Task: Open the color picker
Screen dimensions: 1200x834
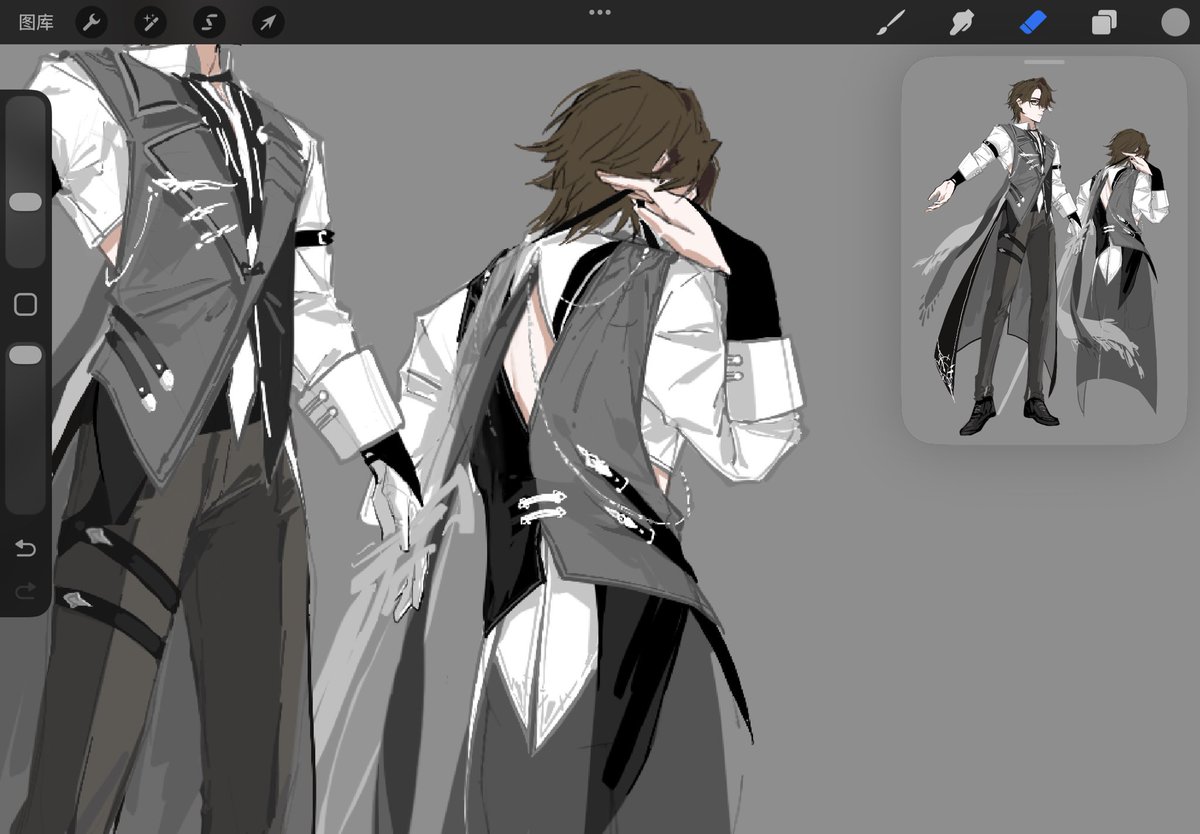Action: click(1173, 21)
